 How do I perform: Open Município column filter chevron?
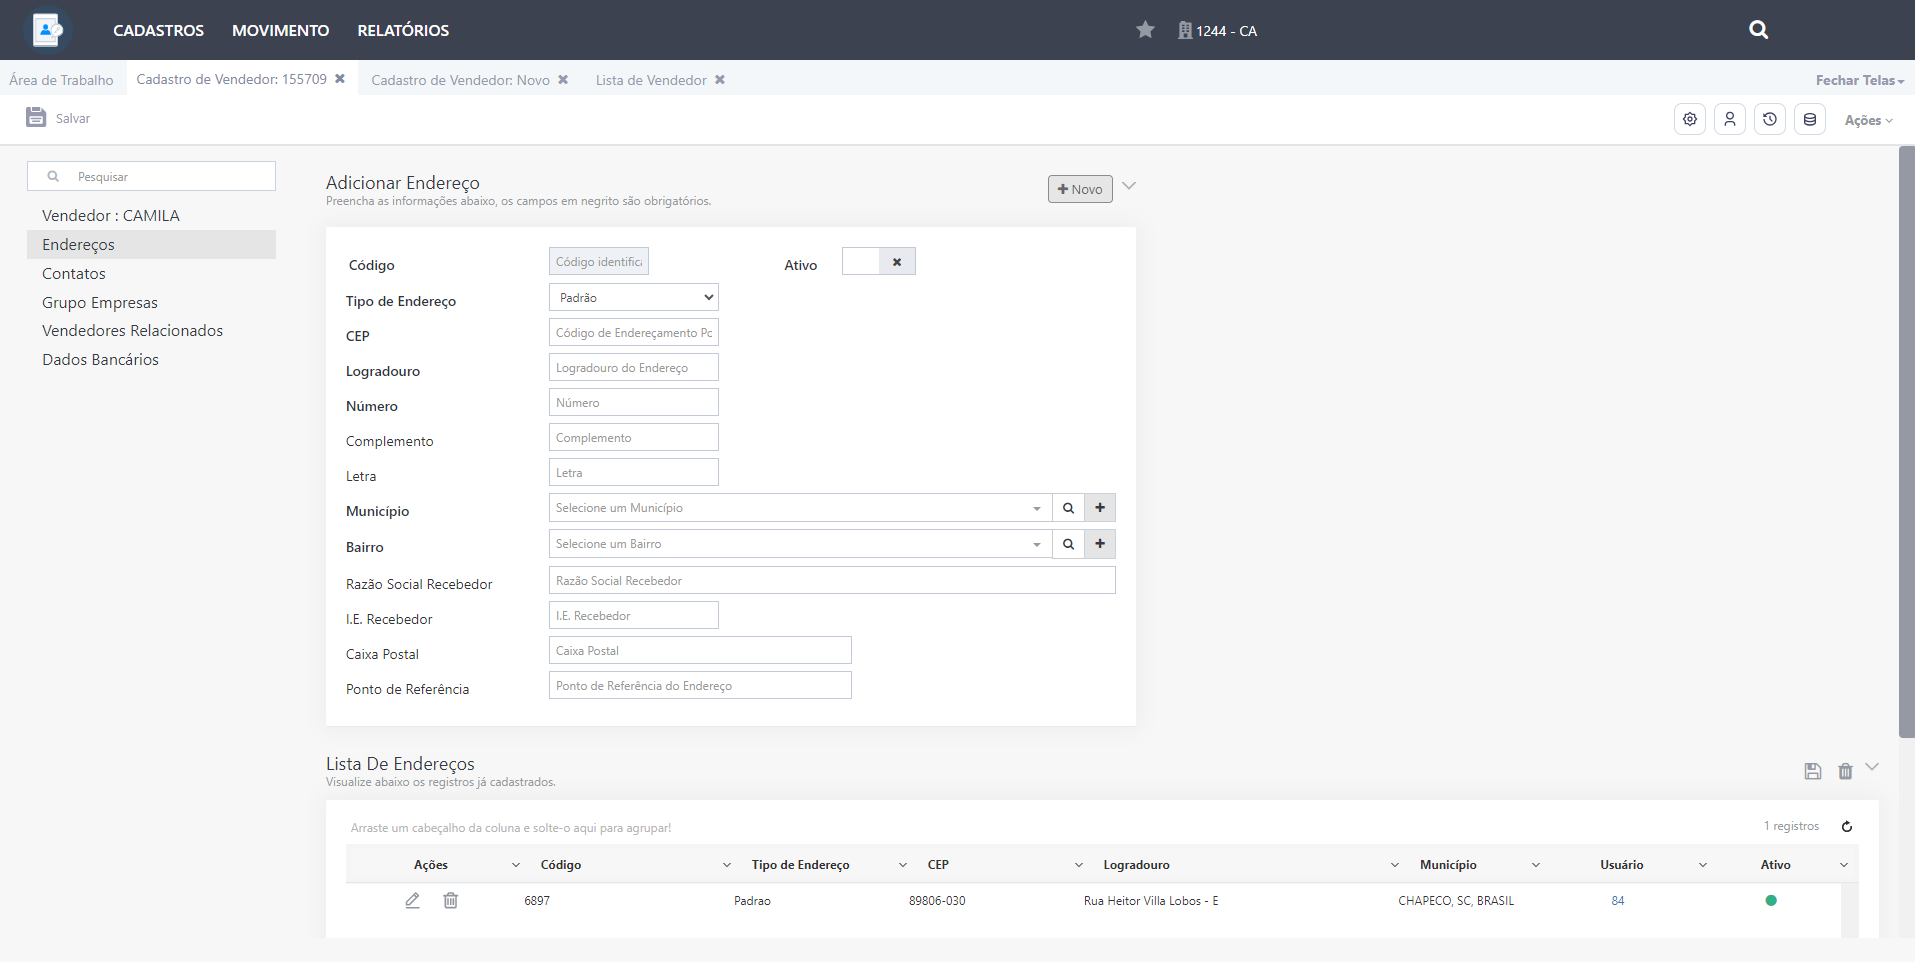click(x=1536, y=865)
